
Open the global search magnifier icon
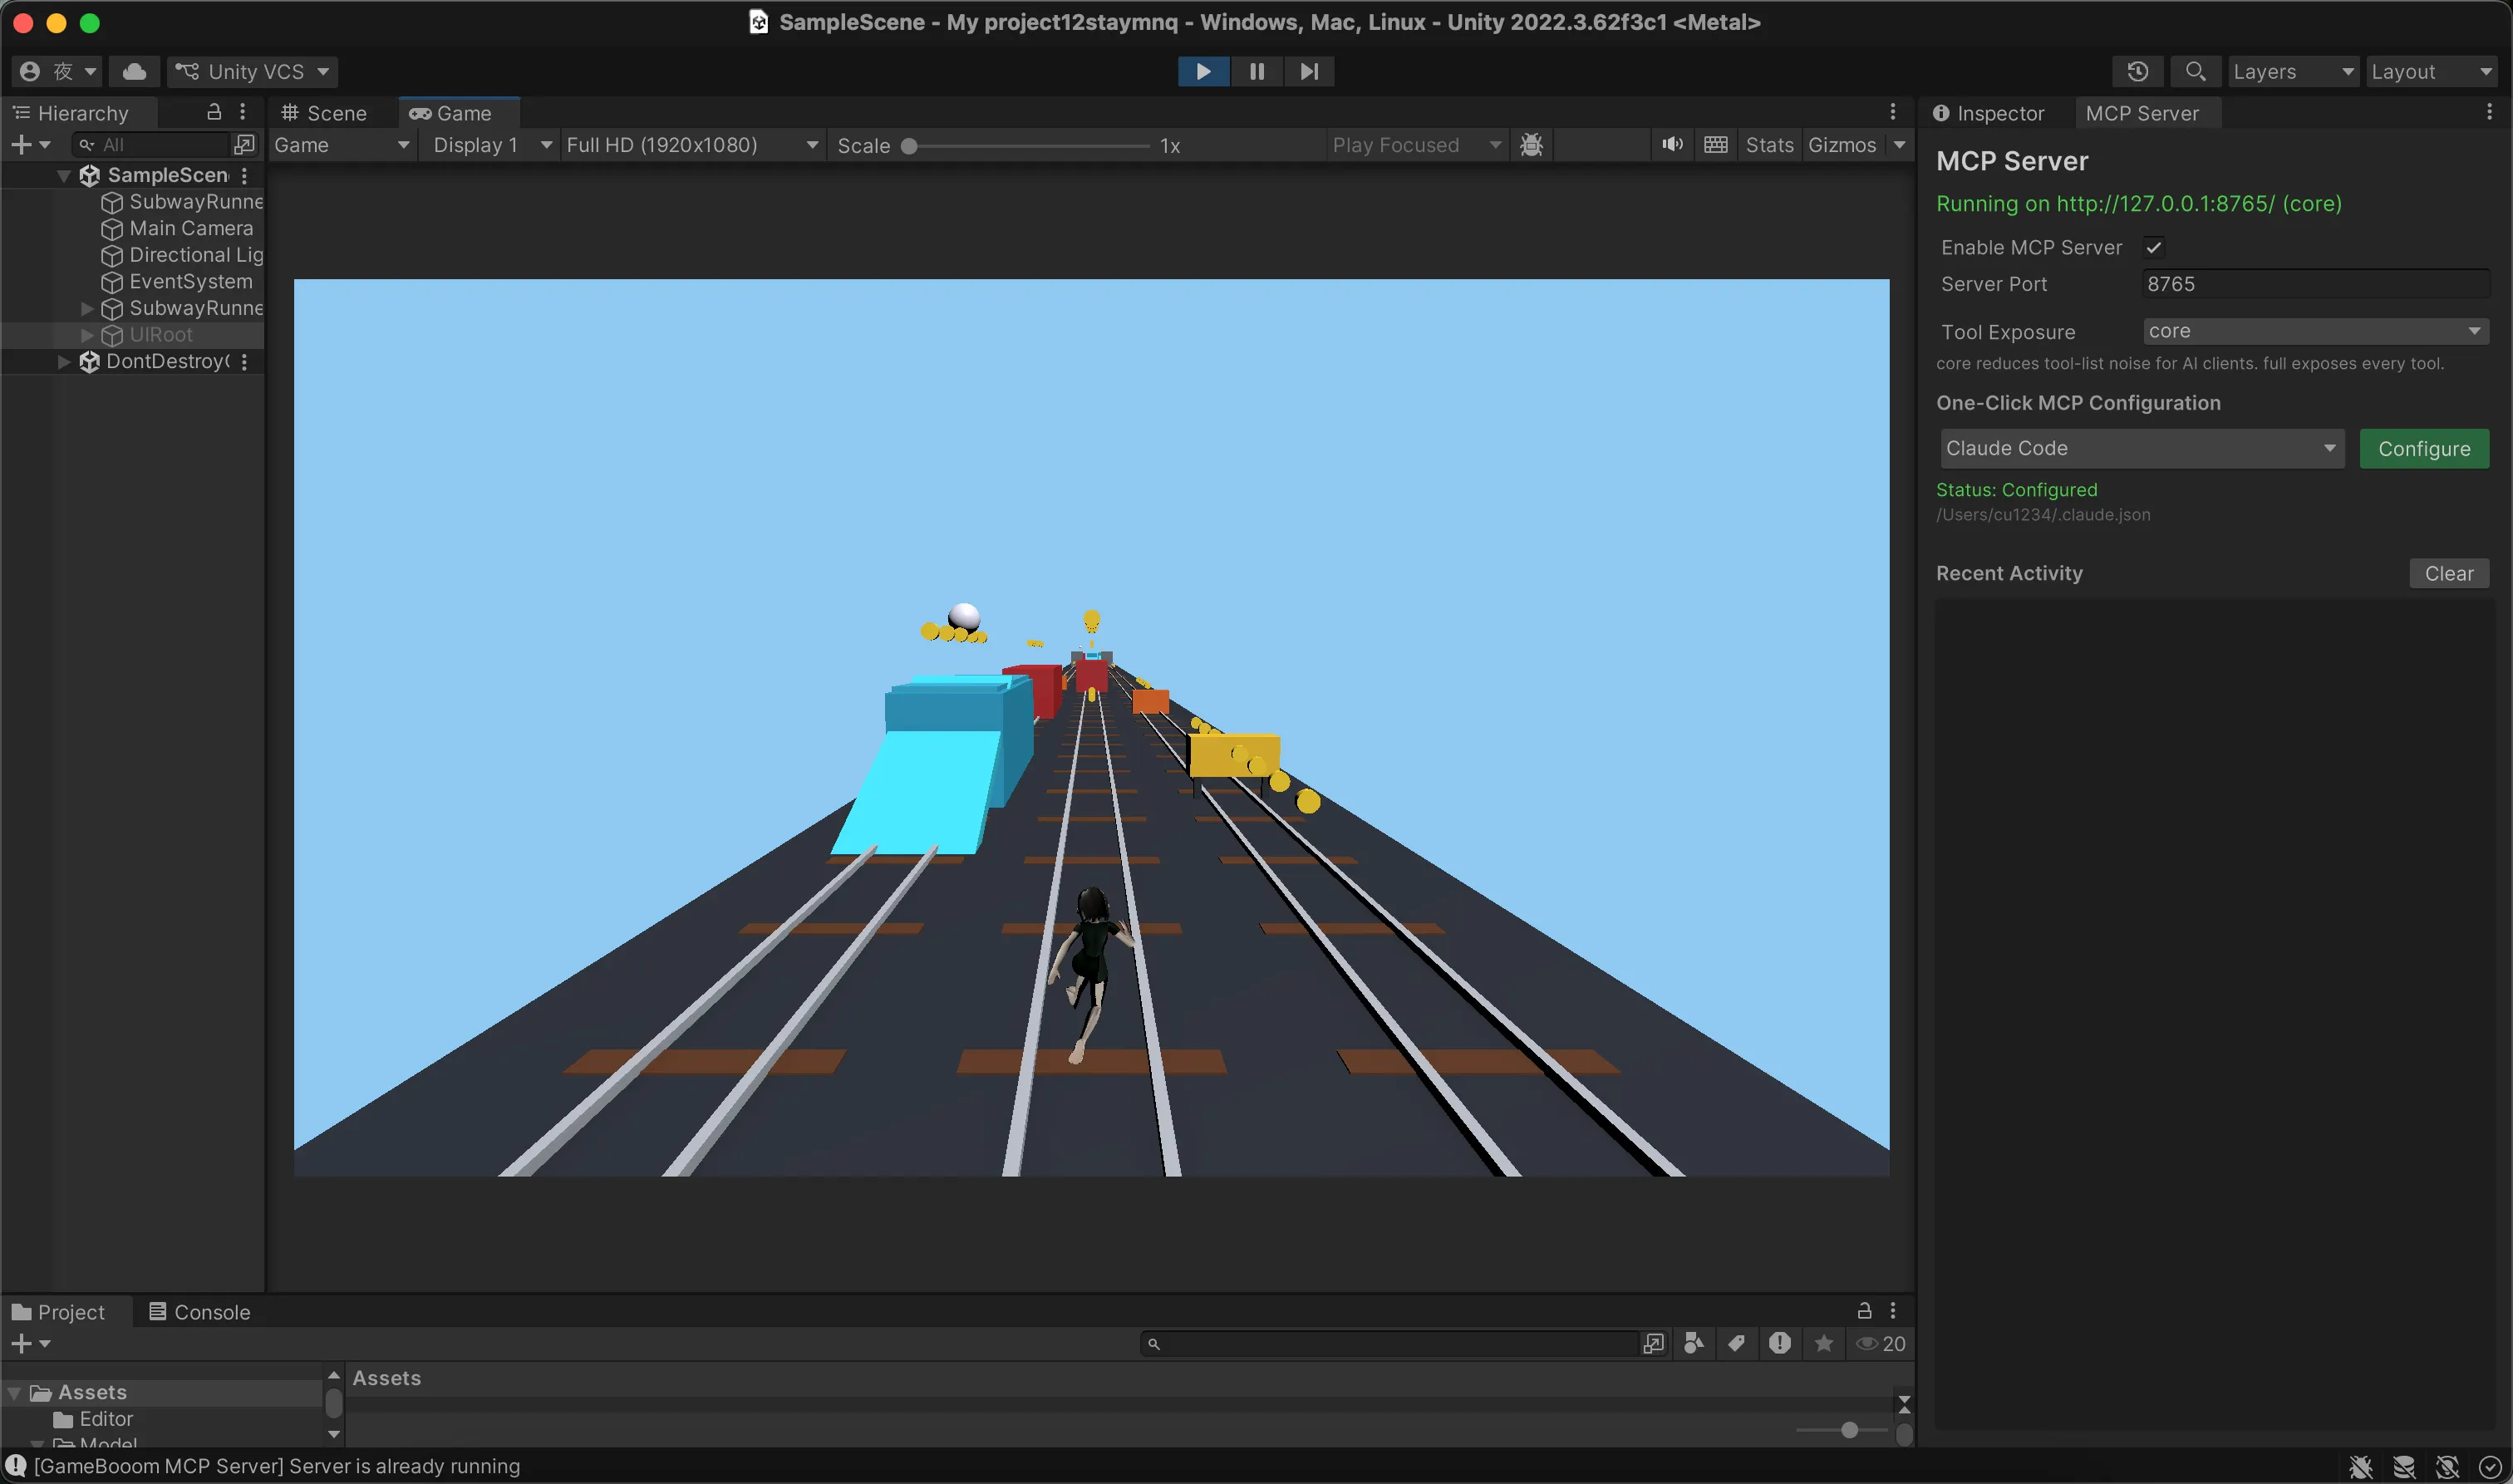point(2195,71)
